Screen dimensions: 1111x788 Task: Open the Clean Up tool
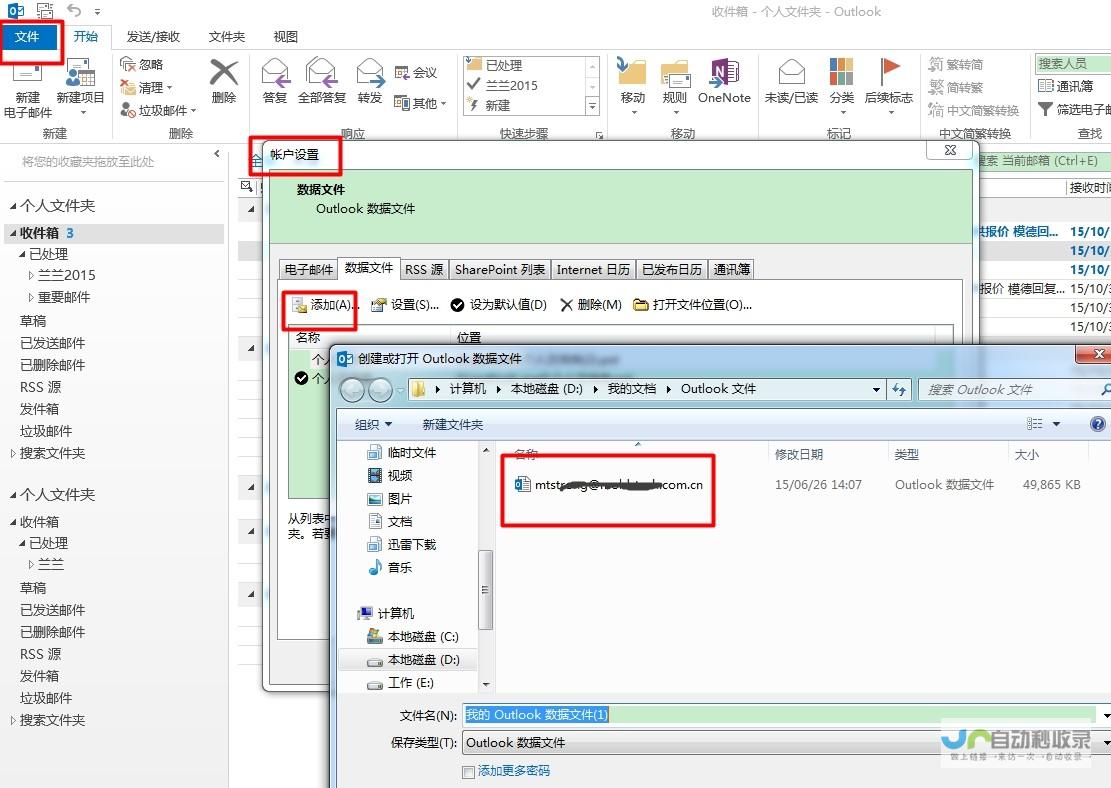tap(147, 87)
